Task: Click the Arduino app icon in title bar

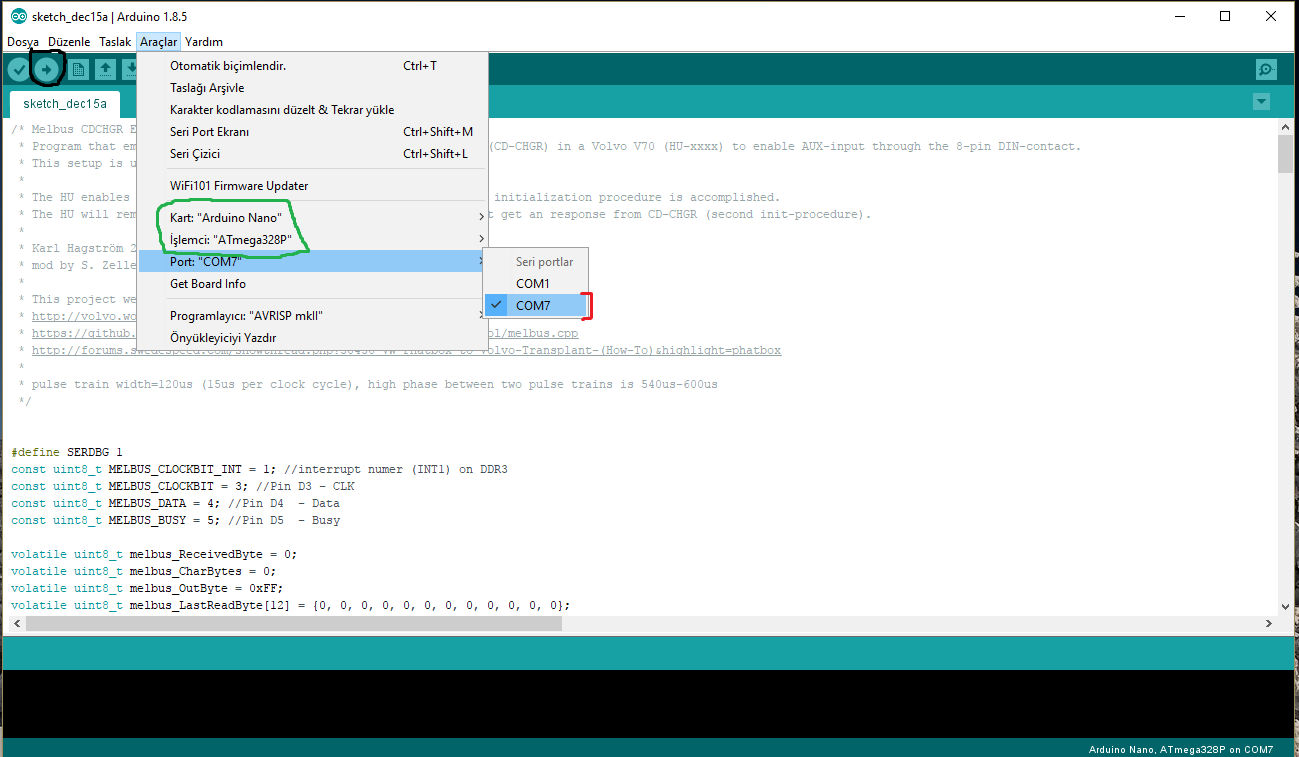Action: tap(17, 16)
